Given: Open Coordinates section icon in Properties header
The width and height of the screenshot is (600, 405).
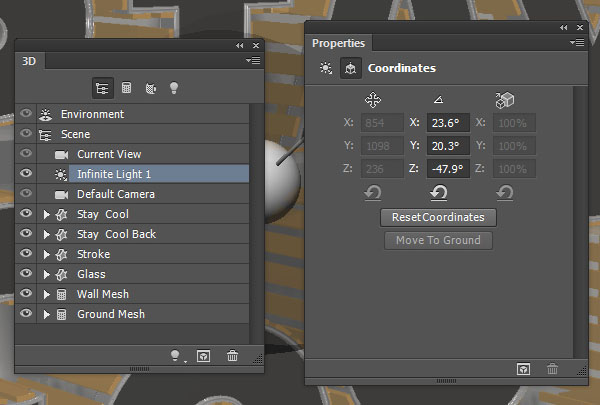Looking at the screenshot, I should (x=351, y=69).
